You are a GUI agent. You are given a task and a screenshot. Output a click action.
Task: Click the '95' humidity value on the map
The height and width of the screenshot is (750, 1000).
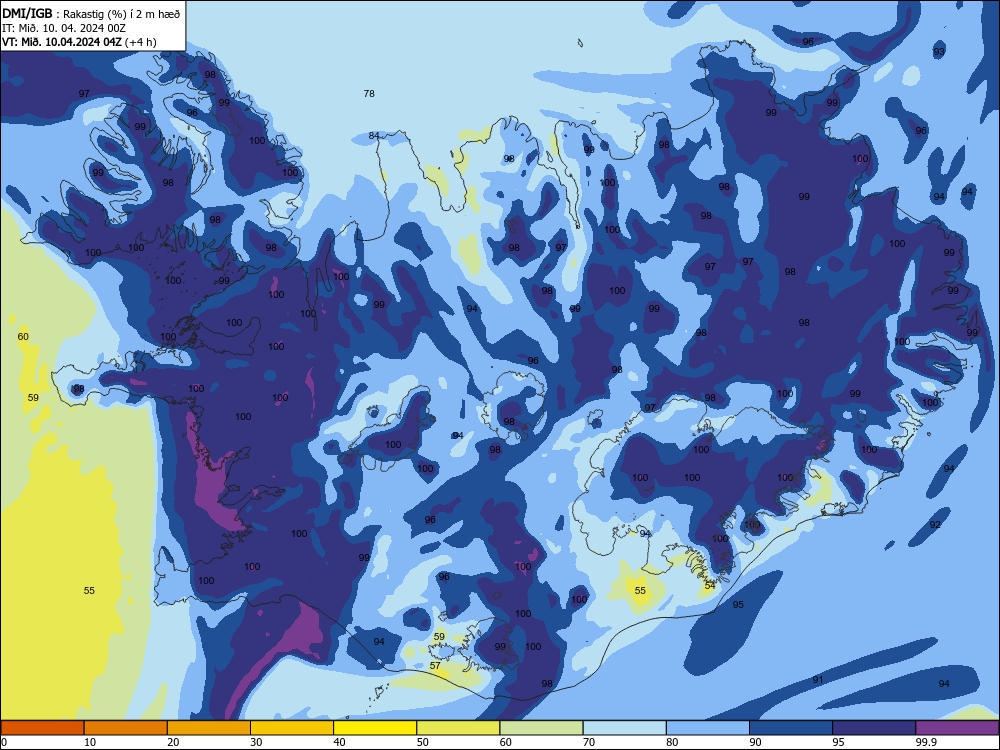click(x=738, y=605)
